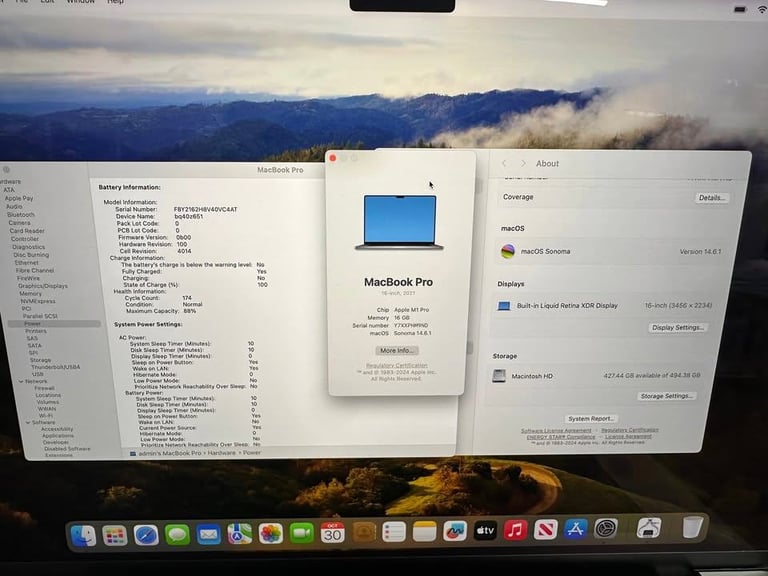Viewport: 768px width, 576px height.
Task: Select Applications under Software
Action: click(58, 436)
